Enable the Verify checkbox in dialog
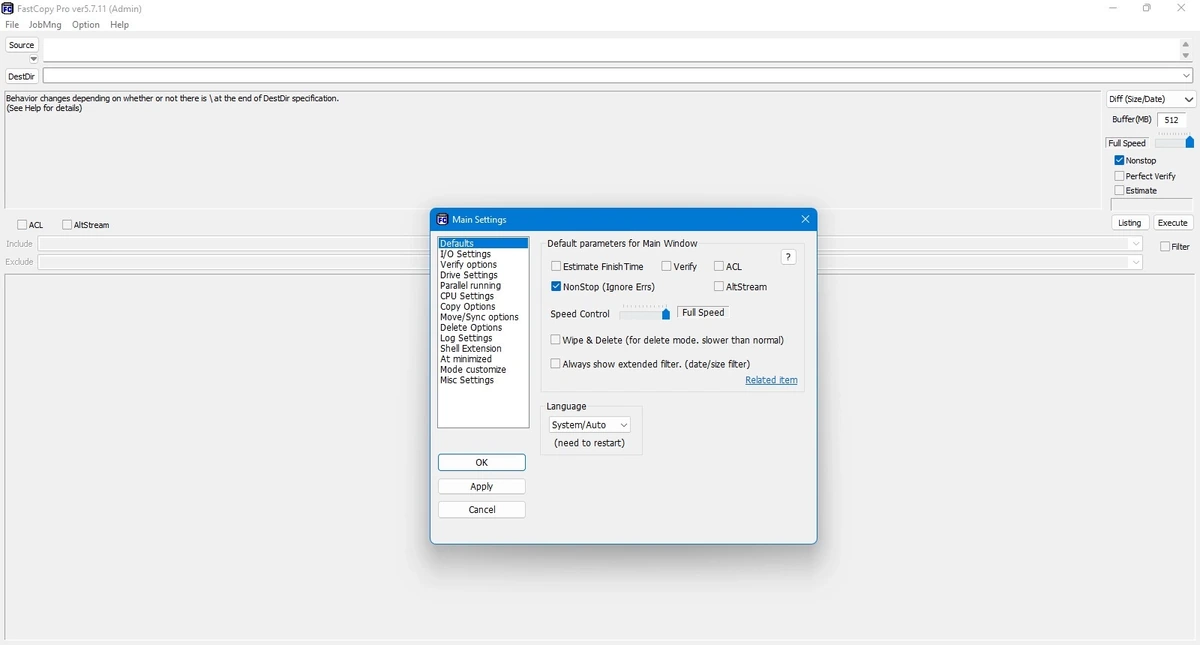This screenshot has width=1200, height=645. pos(667,267)
